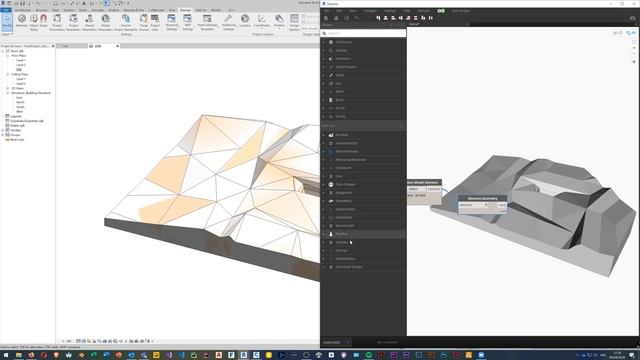
Task: Click Schedules/Quantities (all) in Project Browser
Action: point(27,121)
